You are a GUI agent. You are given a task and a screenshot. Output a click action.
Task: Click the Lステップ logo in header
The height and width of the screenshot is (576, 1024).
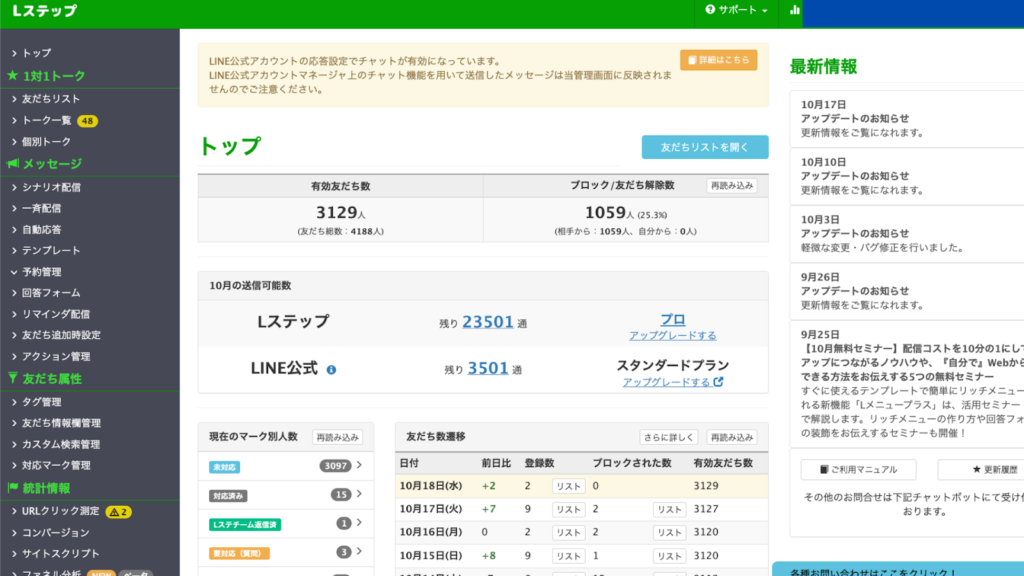pos(44,10)
